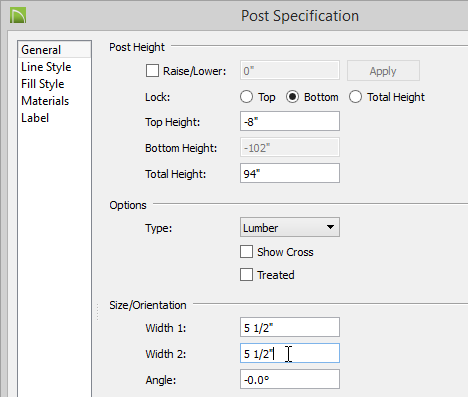The image size is (468, 397).
Task: Go to the Fill Style panel
Action: click(x=43, y=84)
